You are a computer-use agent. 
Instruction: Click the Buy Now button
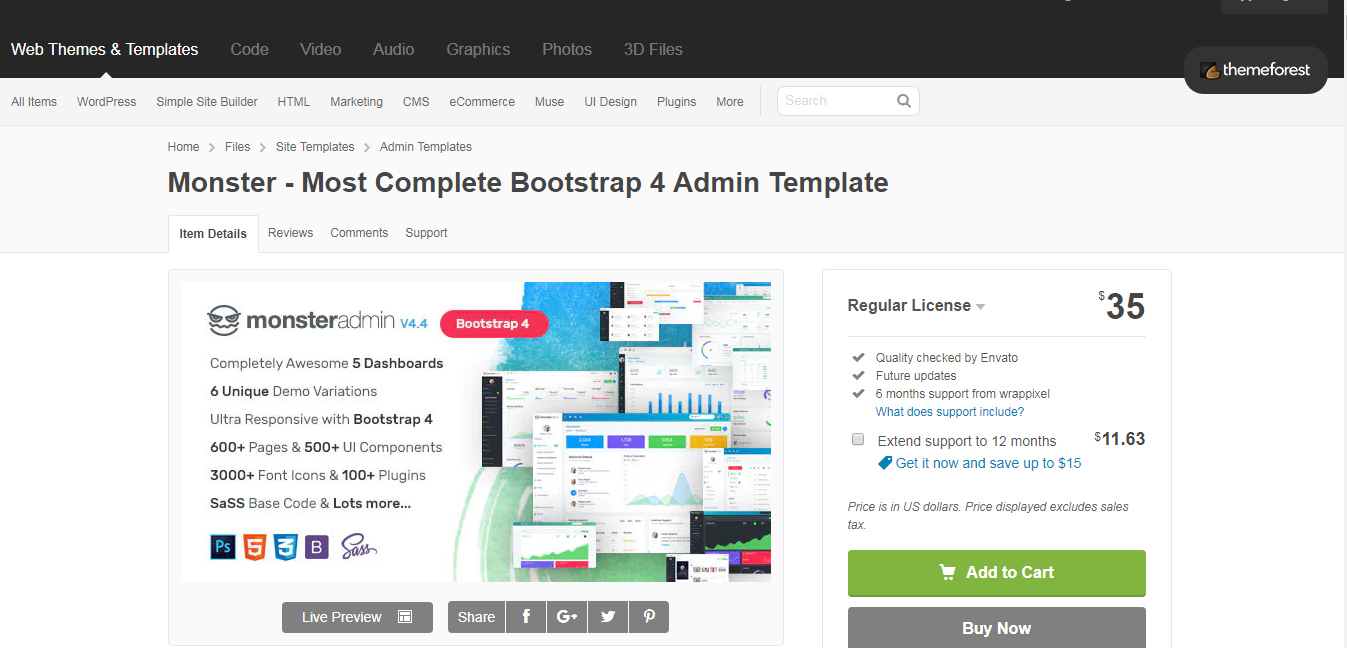[997, 628]
